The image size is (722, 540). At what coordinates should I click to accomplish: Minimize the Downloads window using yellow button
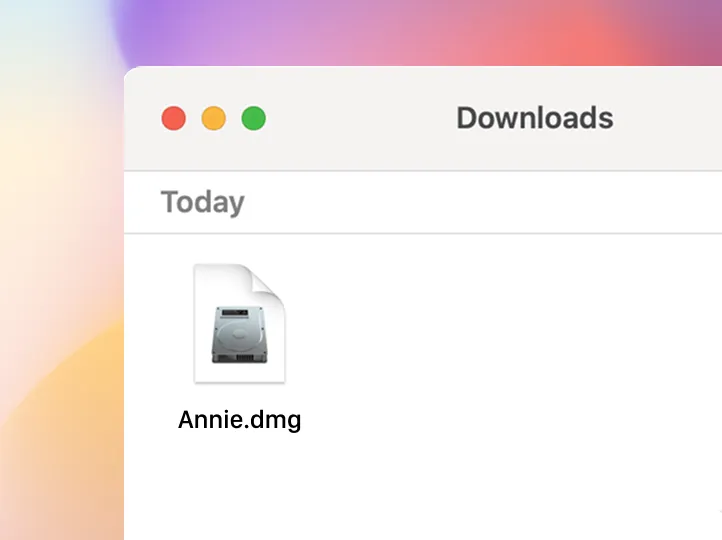(214, 118)
